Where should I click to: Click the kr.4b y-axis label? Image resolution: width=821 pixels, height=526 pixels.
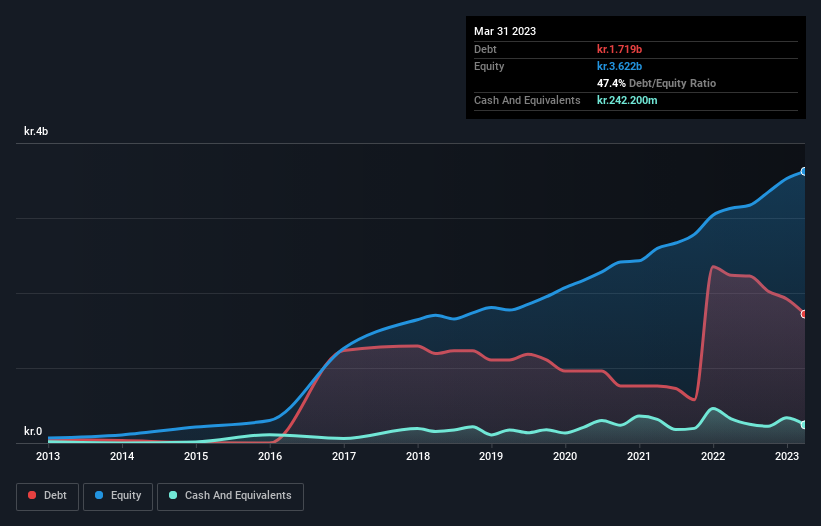(36, 131)
